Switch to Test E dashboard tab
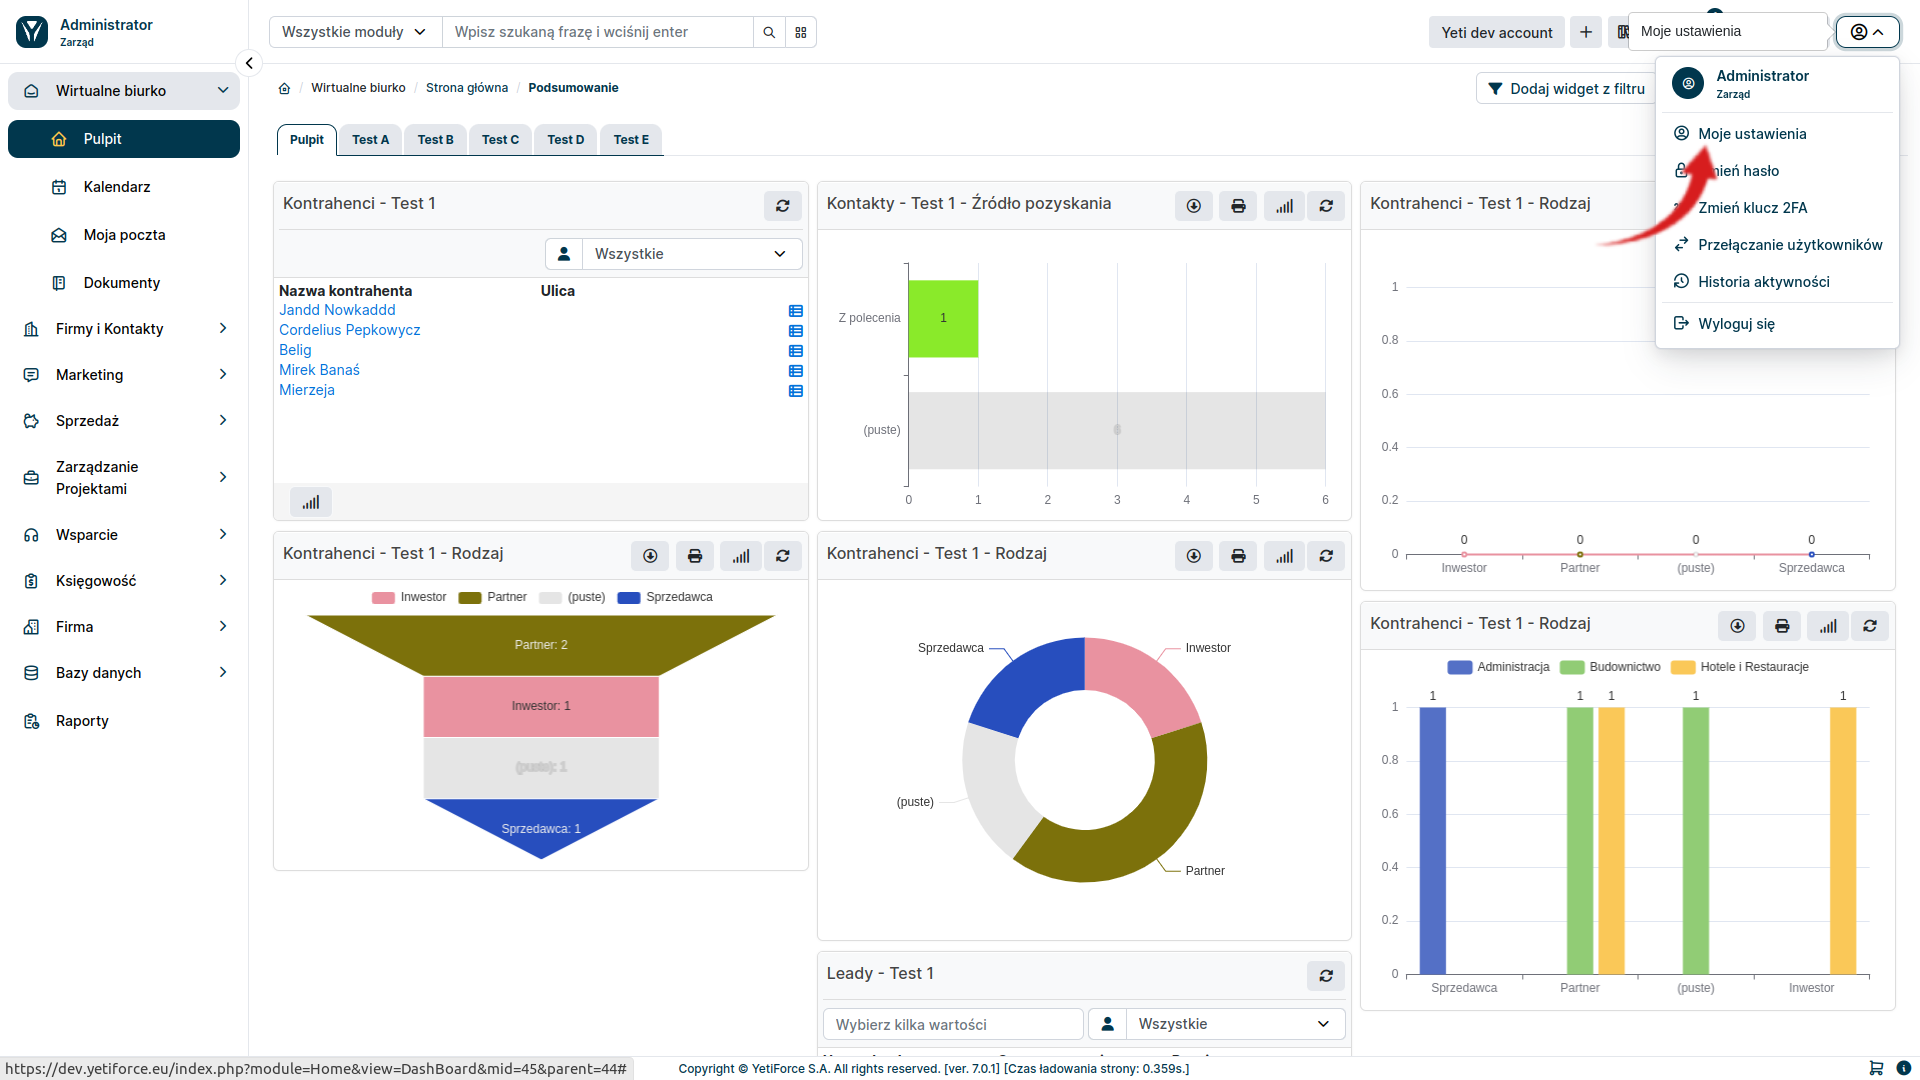 coord(631,140)
